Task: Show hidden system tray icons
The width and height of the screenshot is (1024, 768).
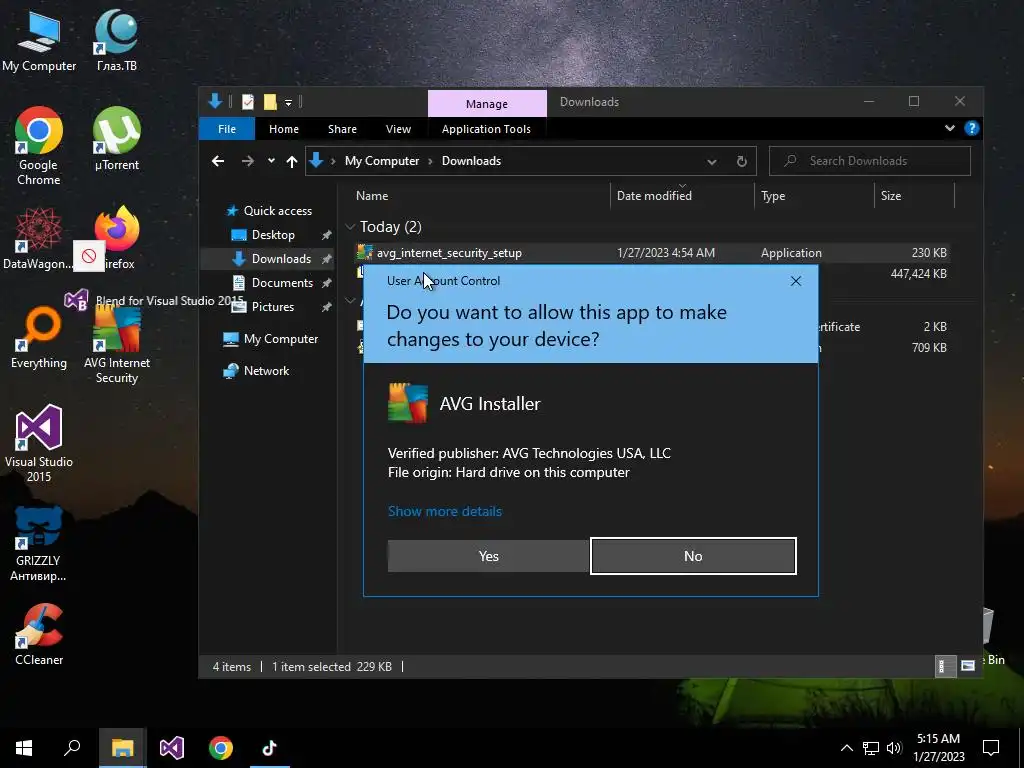Action: point(846,748)
